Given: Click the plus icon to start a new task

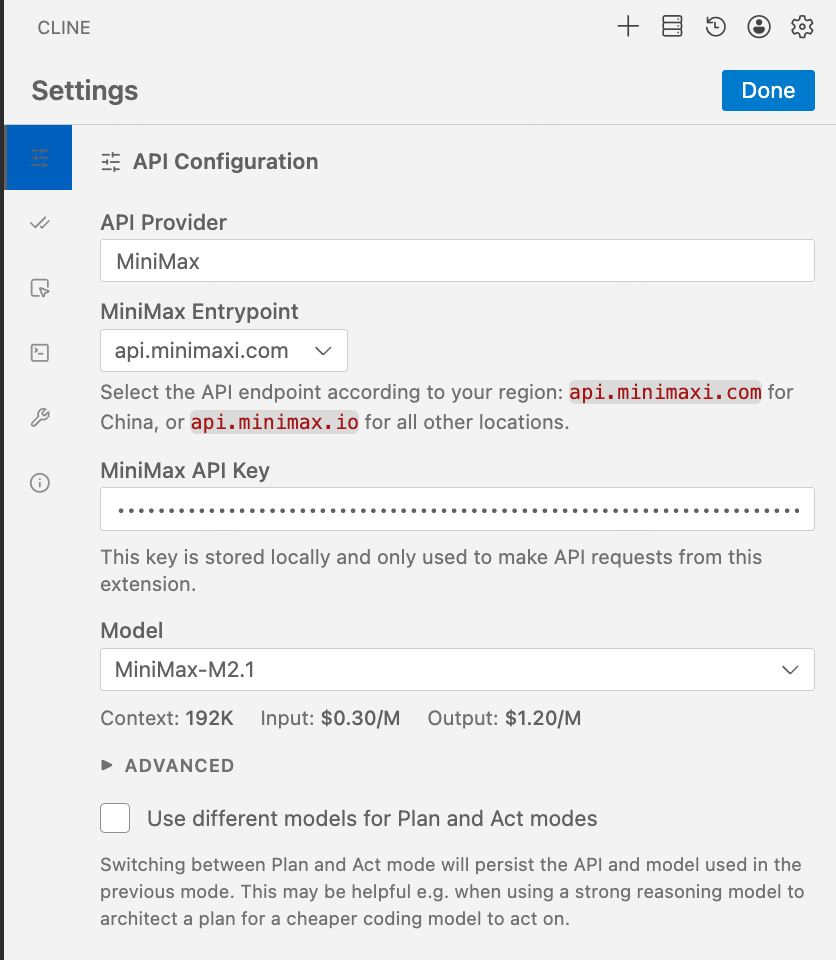Looking at the screenshot, I should 627,27.
